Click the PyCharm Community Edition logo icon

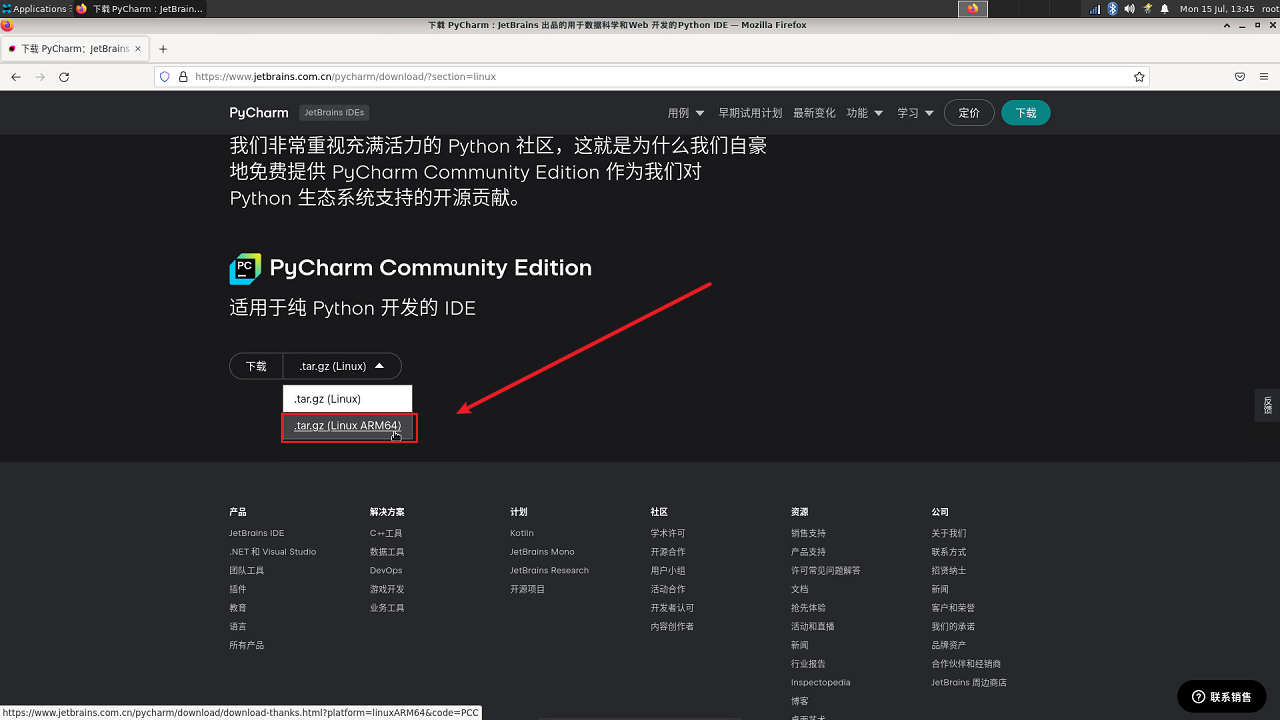(x=245, y=269)
